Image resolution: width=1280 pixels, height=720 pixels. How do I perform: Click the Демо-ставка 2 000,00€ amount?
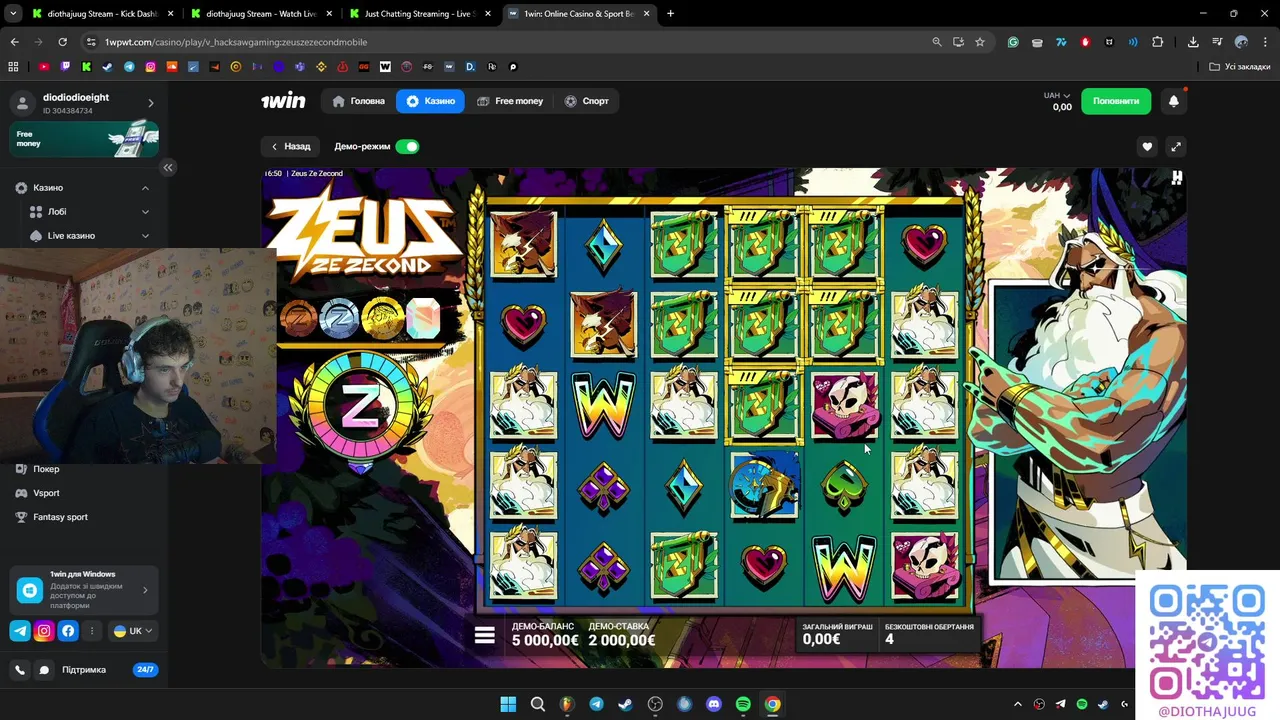622,641
